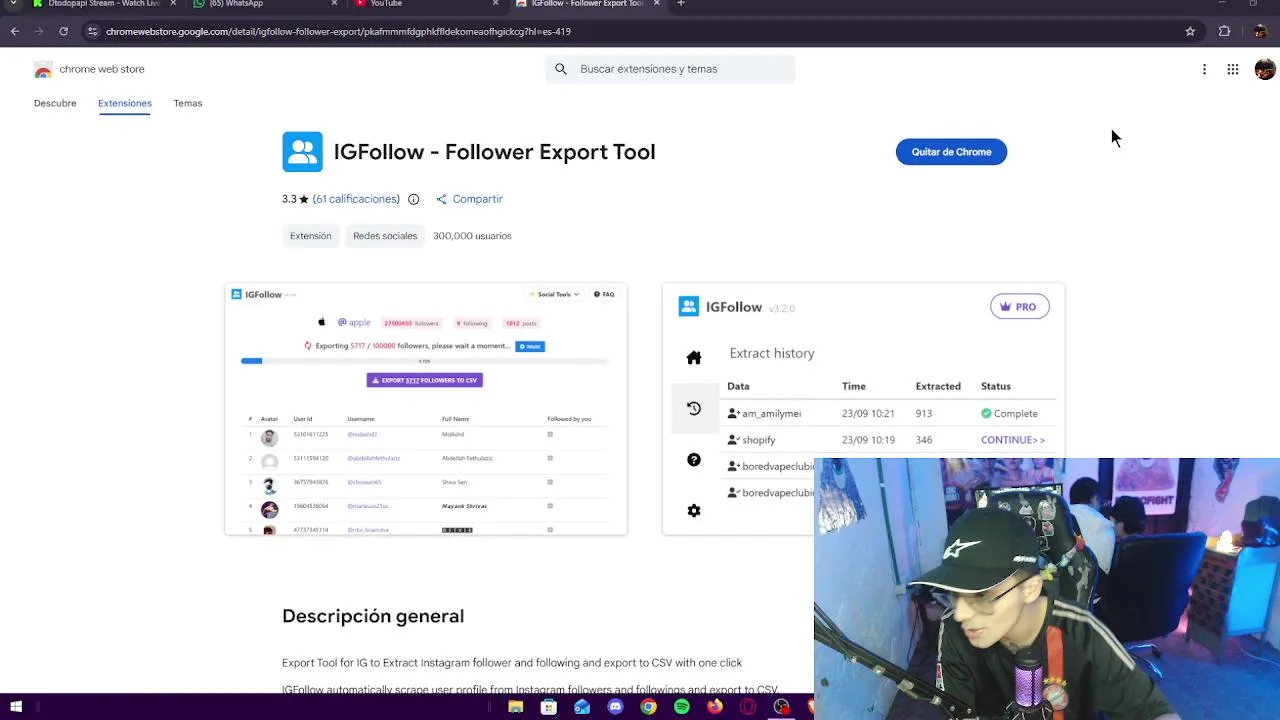The height and width of the screenshot is (720, 1280).
Task: Bookmark this page with the star icon
Action: [1190, 31]
